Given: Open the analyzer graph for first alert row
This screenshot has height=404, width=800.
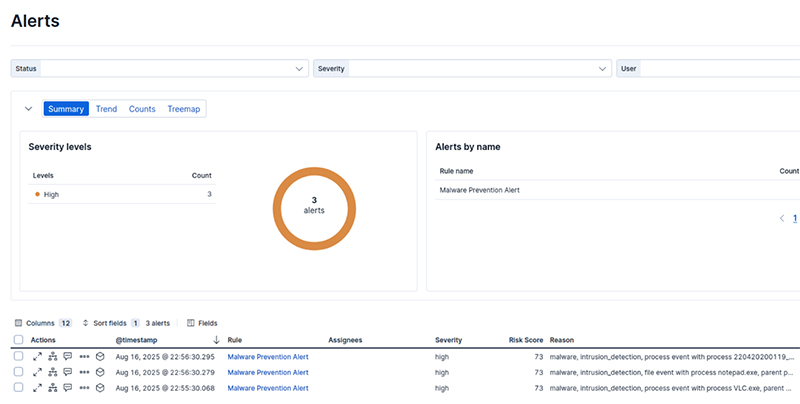Looking at the screenshot, I should [52, 356].
